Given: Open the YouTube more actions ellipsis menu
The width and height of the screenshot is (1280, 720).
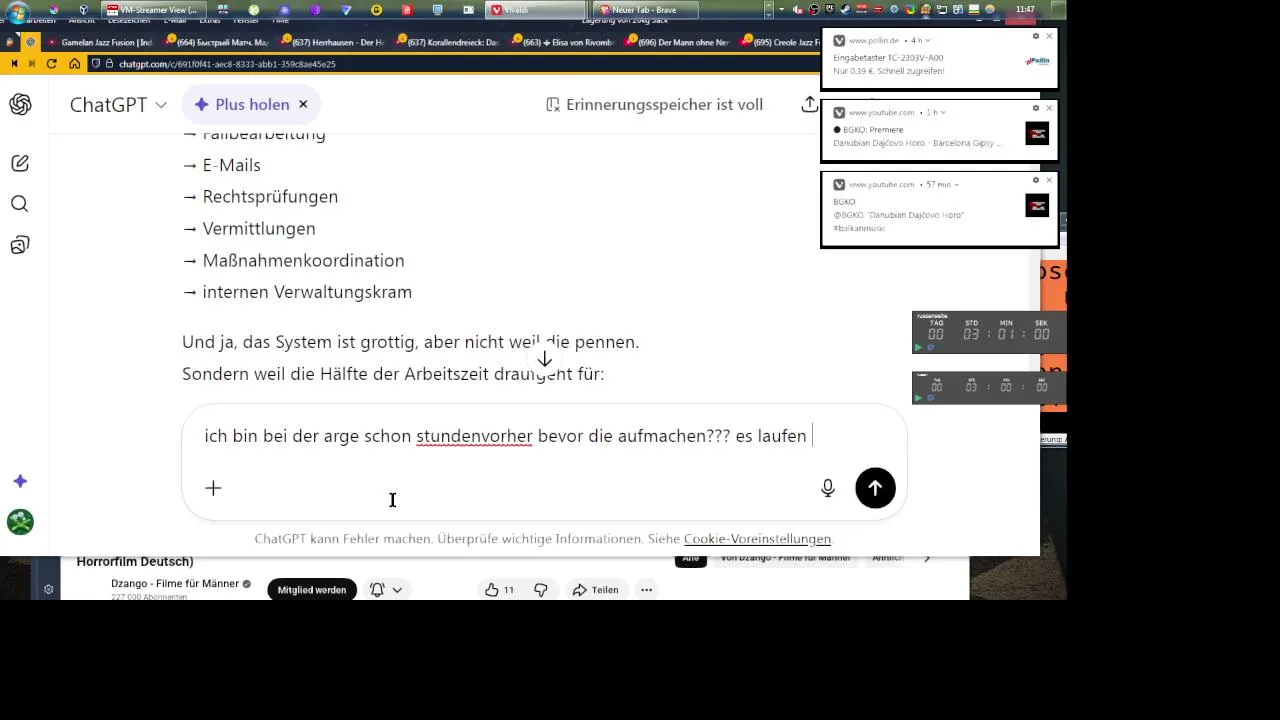Looking at the screenshot, I should 646,590.
